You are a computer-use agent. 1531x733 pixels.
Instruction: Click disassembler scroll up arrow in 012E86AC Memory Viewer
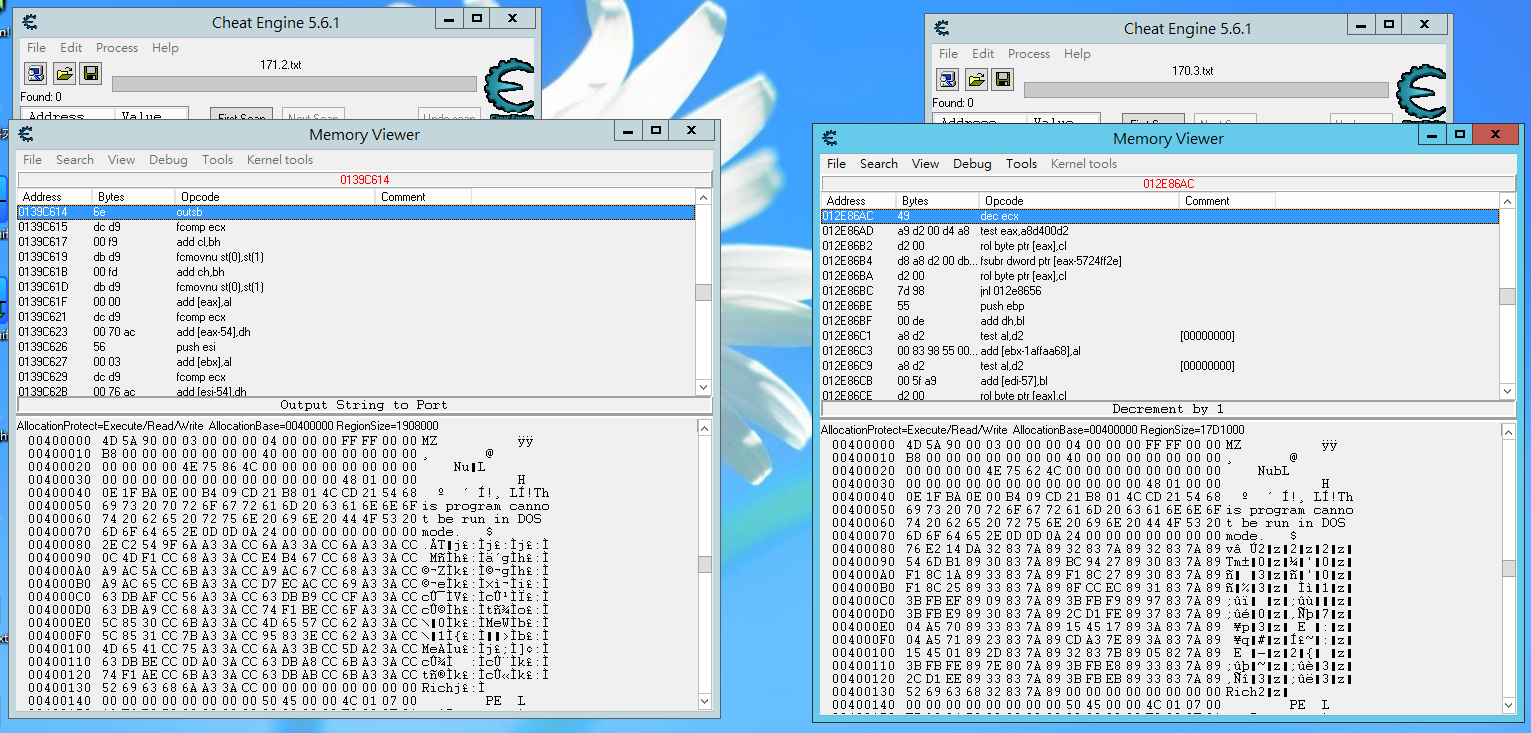pos(1507,202)
